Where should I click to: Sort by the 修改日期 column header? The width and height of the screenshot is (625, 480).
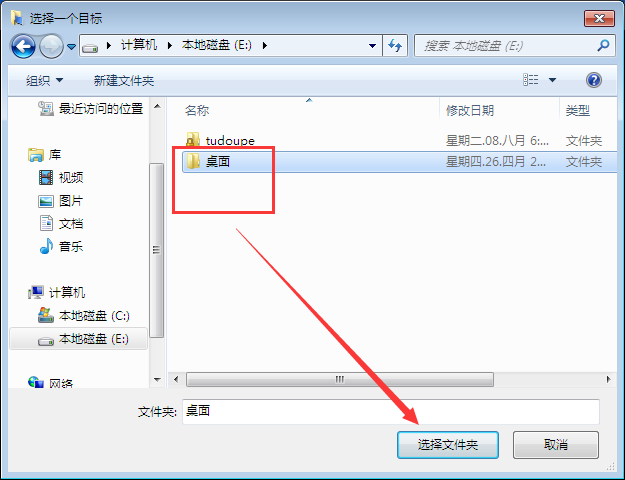pyautogui.click(x=470, y=110)
